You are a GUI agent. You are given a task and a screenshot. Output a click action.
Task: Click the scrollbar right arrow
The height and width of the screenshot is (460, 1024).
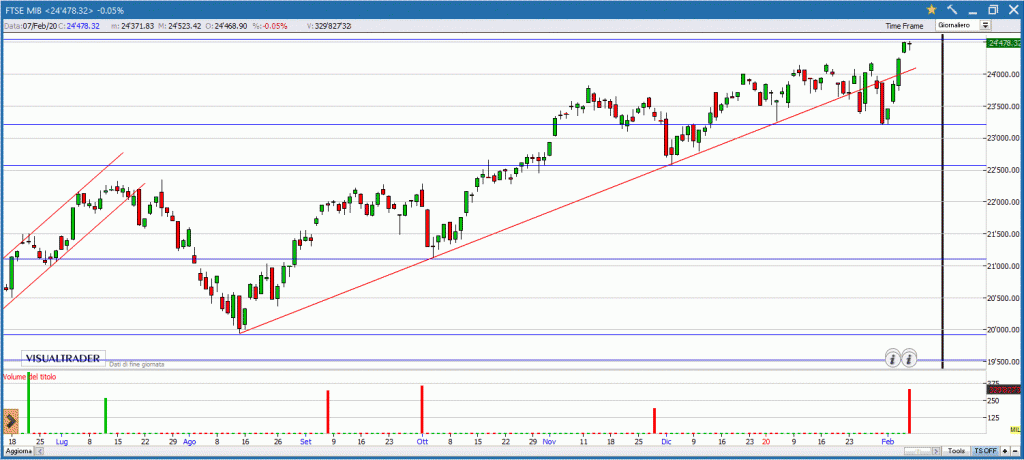937,452
